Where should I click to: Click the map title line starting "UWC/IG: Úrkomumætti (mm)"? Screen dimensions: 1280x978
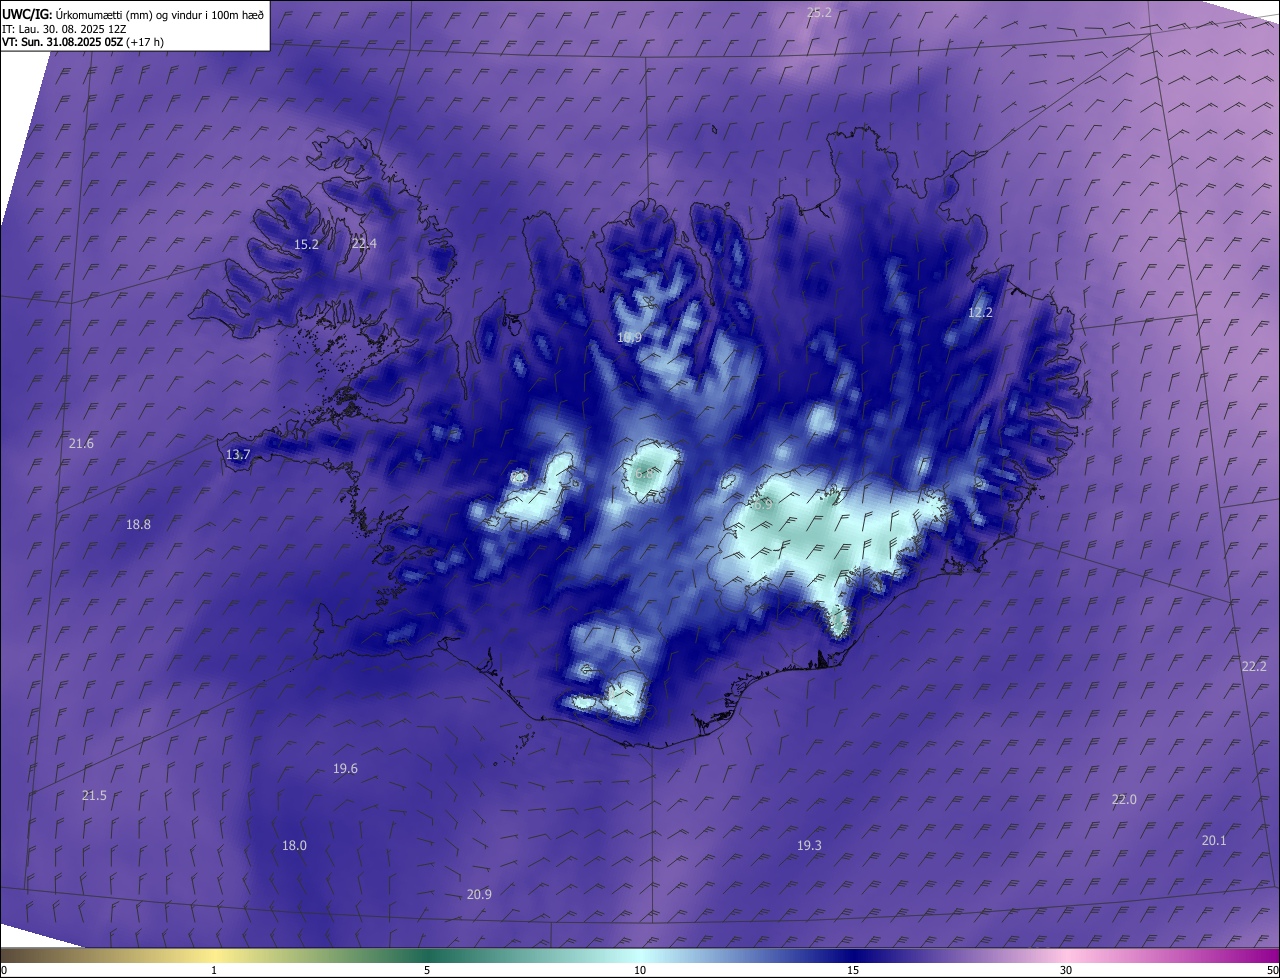click(134, 14)
